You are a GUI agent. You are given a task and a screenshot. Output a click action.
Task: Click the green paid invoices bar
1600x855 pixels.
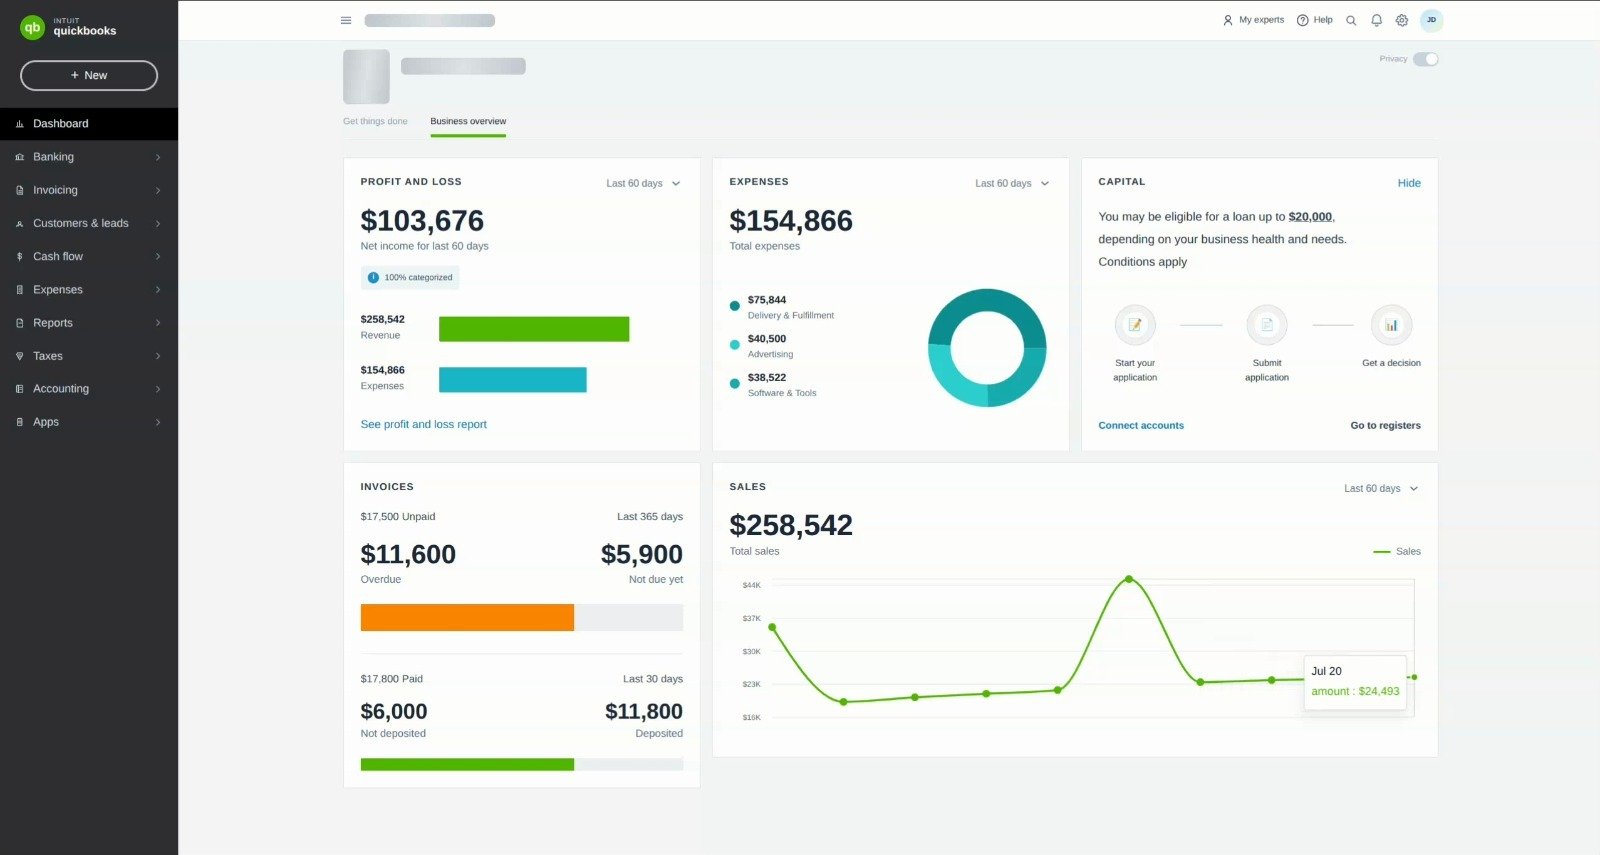(x=467, y=764)
